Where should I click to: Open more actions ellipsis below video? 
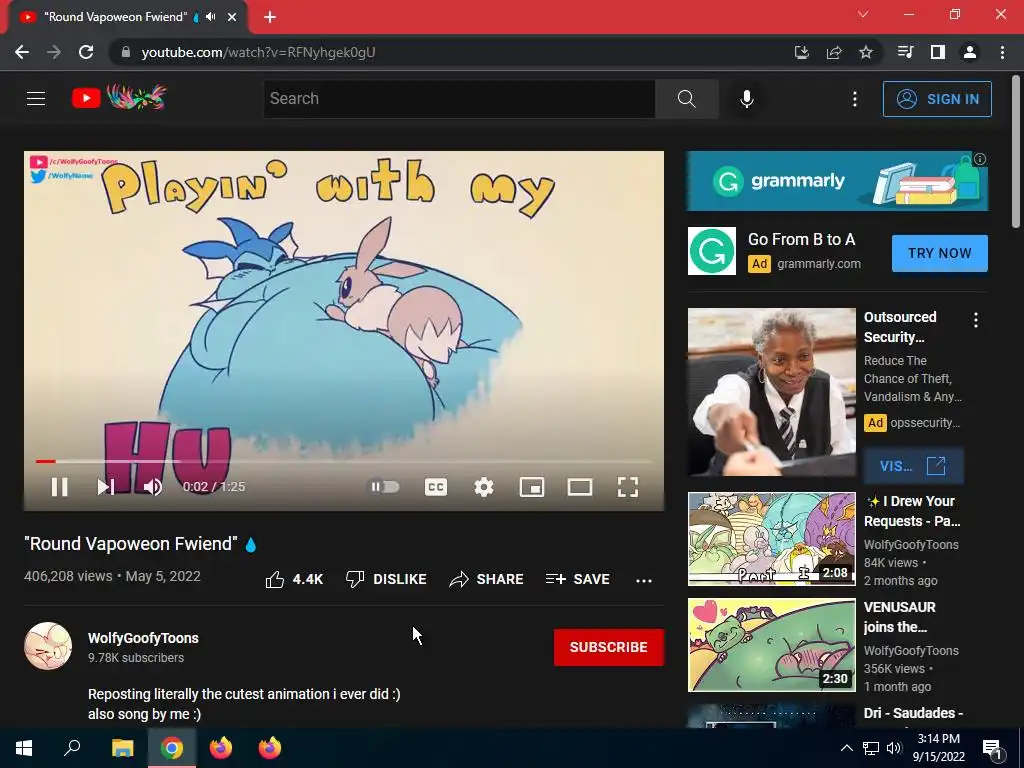pyautogui.click(x=644, y=580)
